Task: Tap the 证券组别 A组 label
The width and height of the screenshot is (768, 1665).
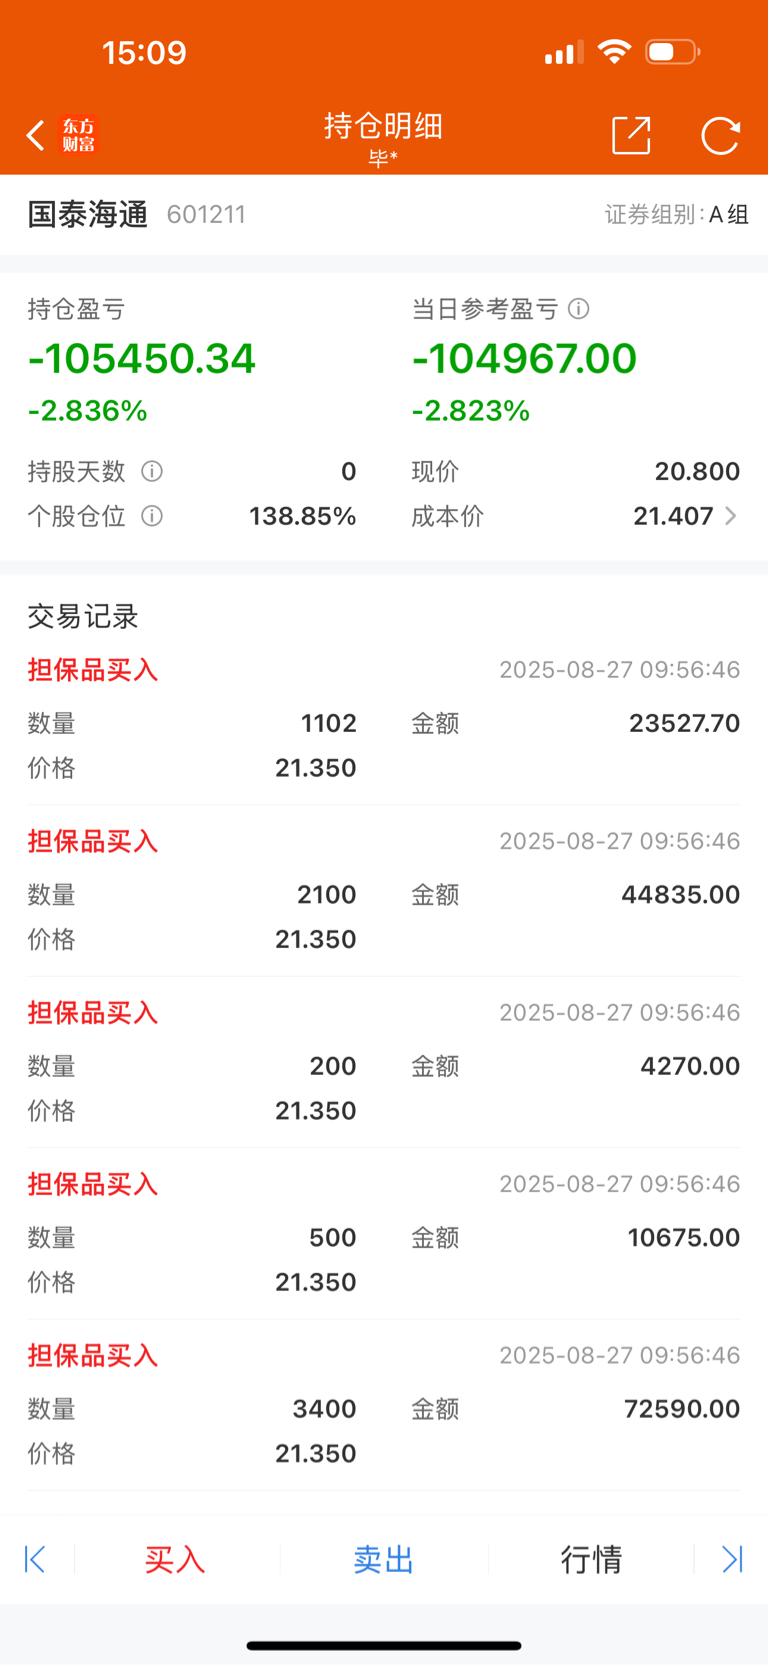Action: [677, 214]
